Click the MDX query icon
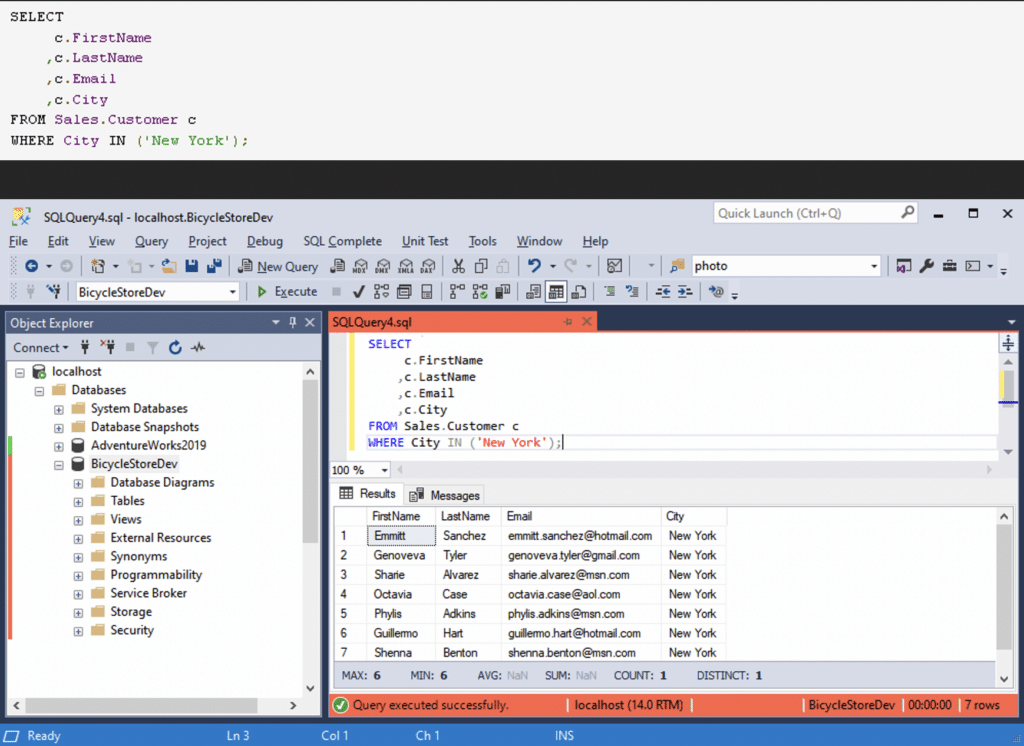The width and height of the screenshot is (1024, 746). 360,266
